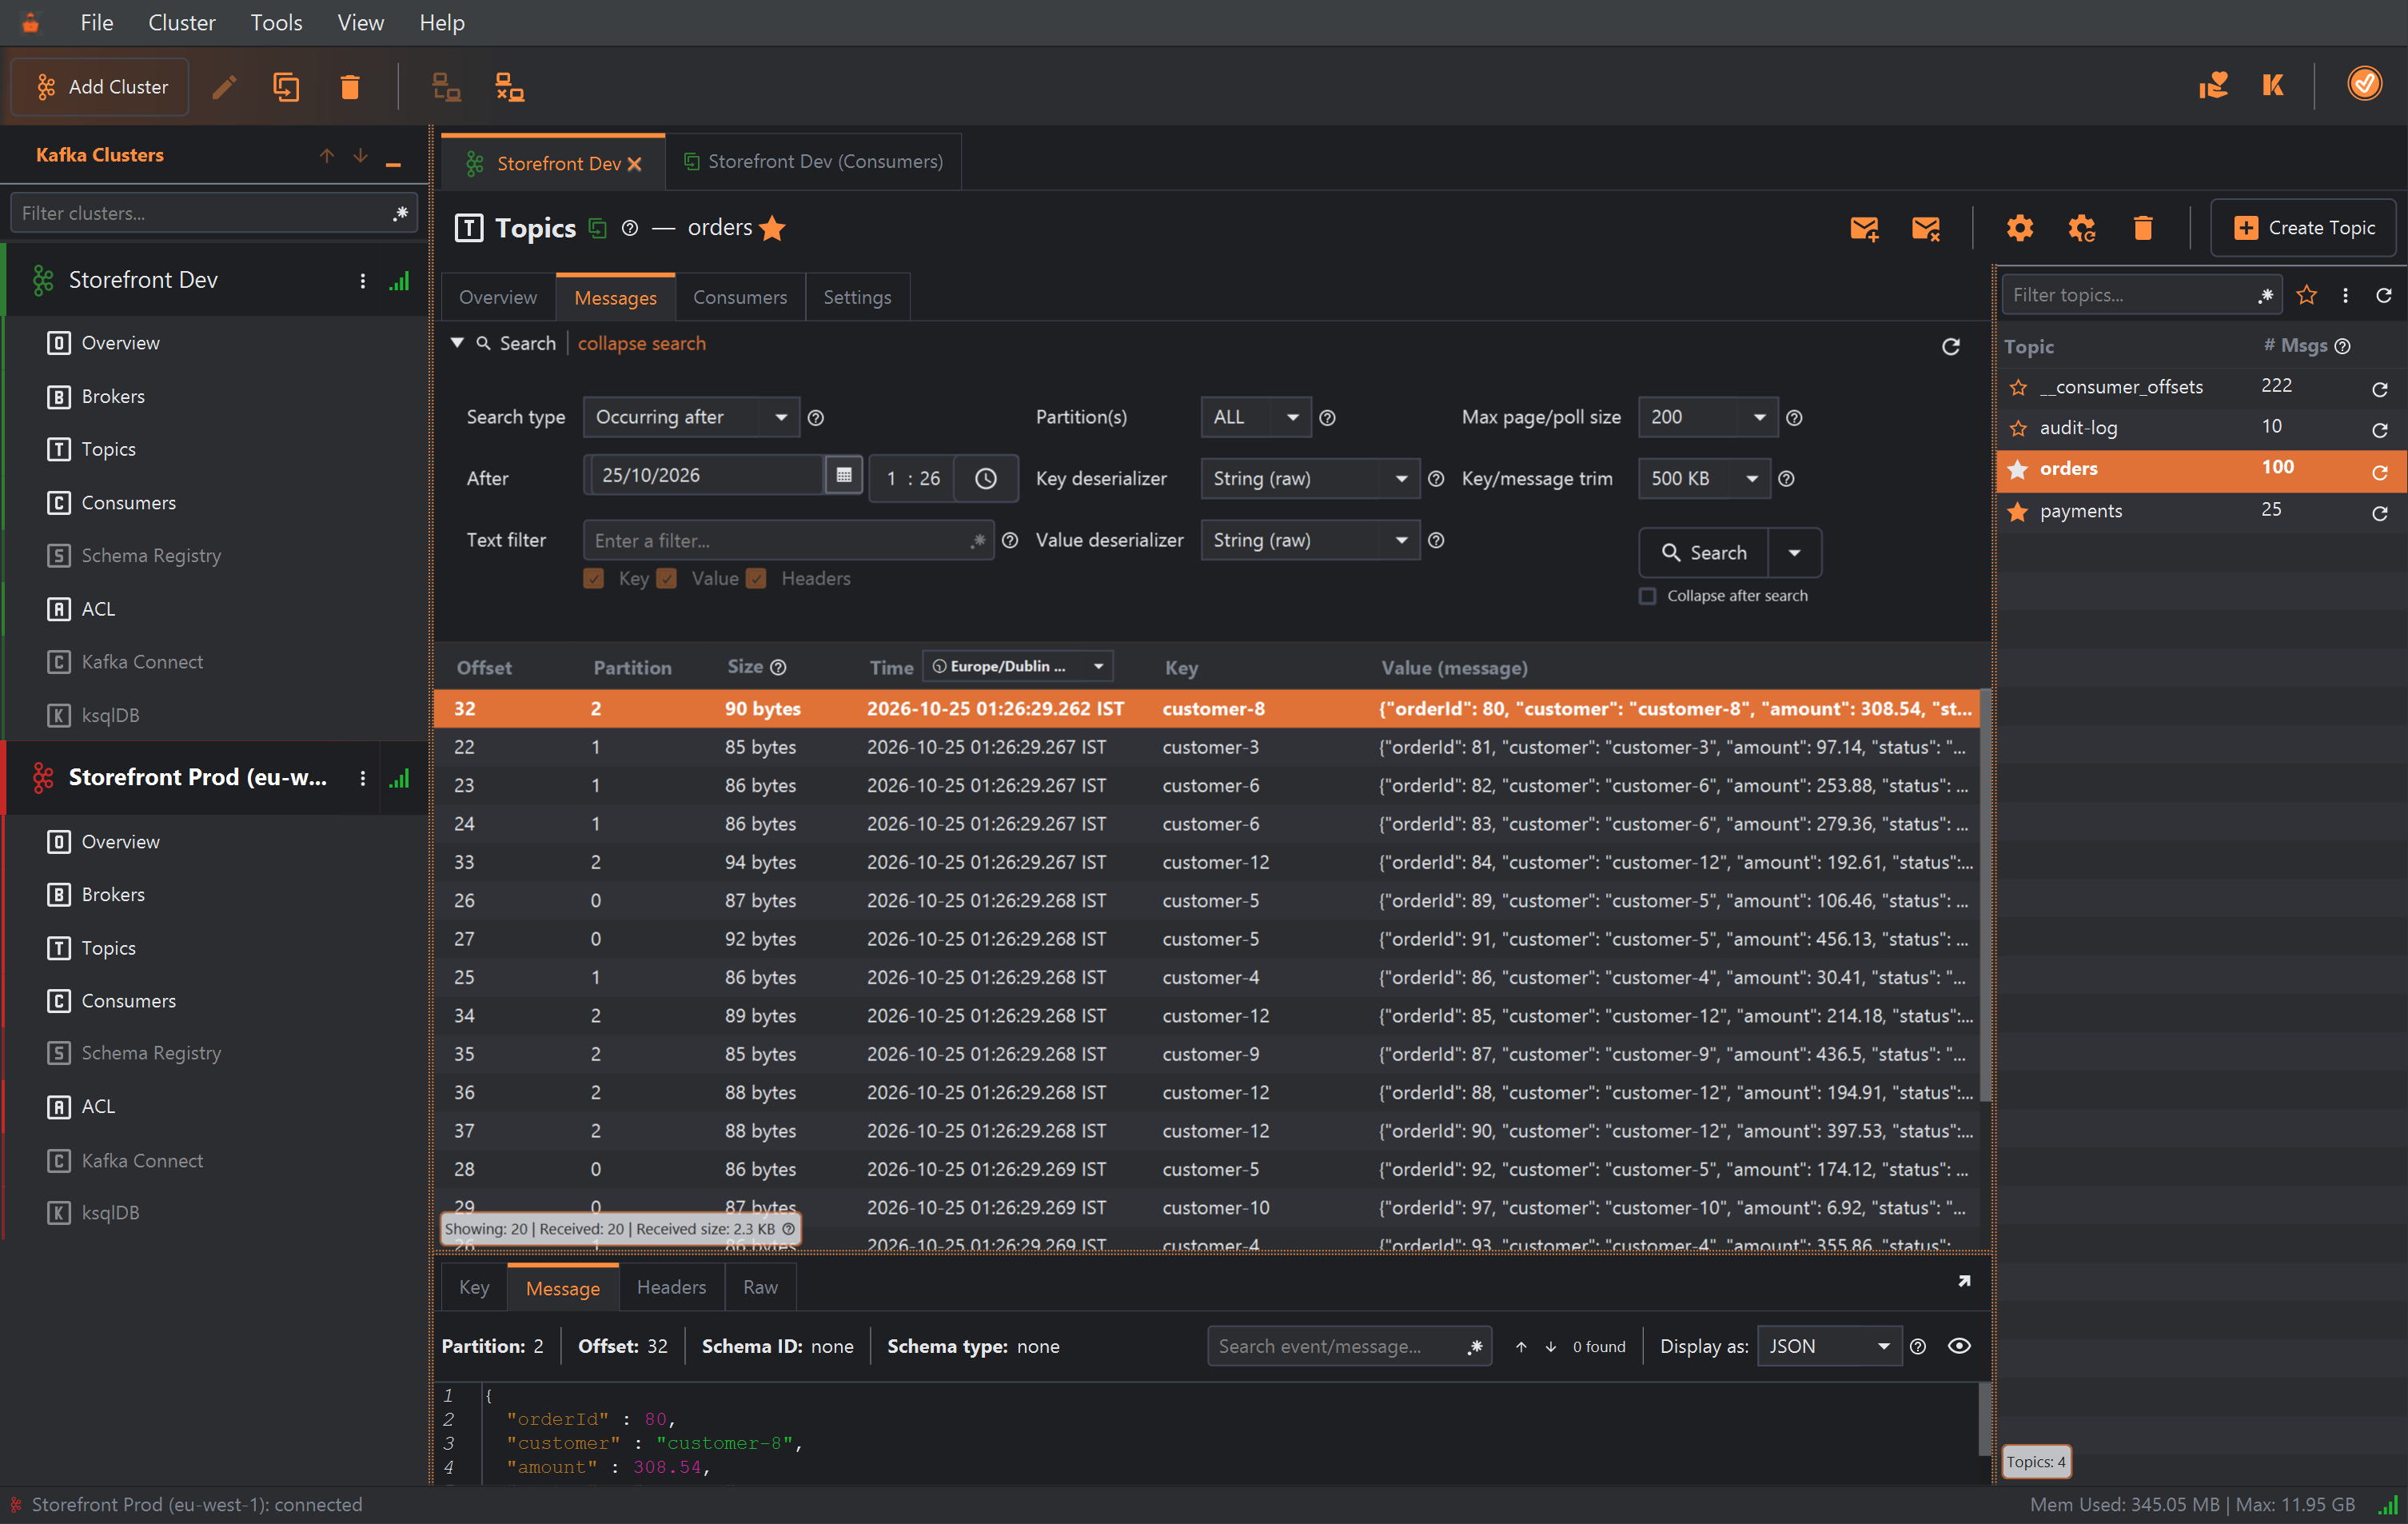Click the Add Cluster button

100,87
